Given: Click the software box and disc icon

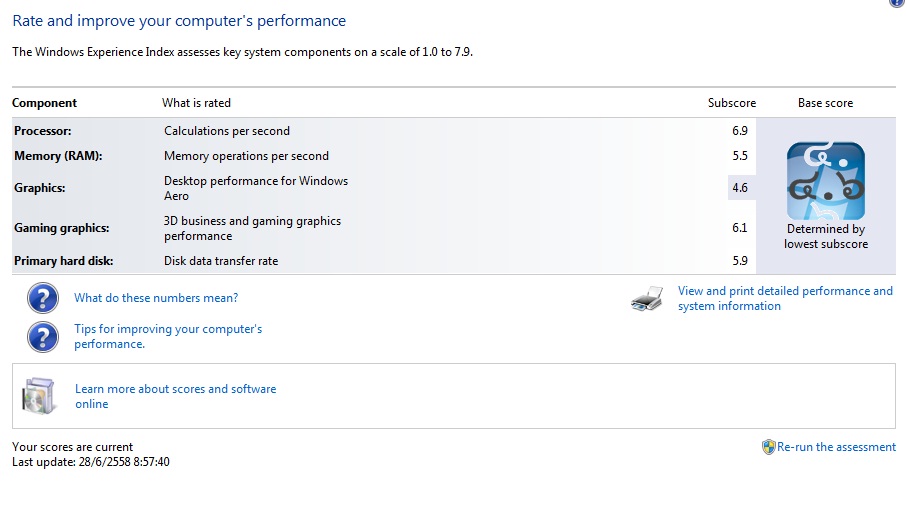Looking at the screenshot, I should 39,396.
